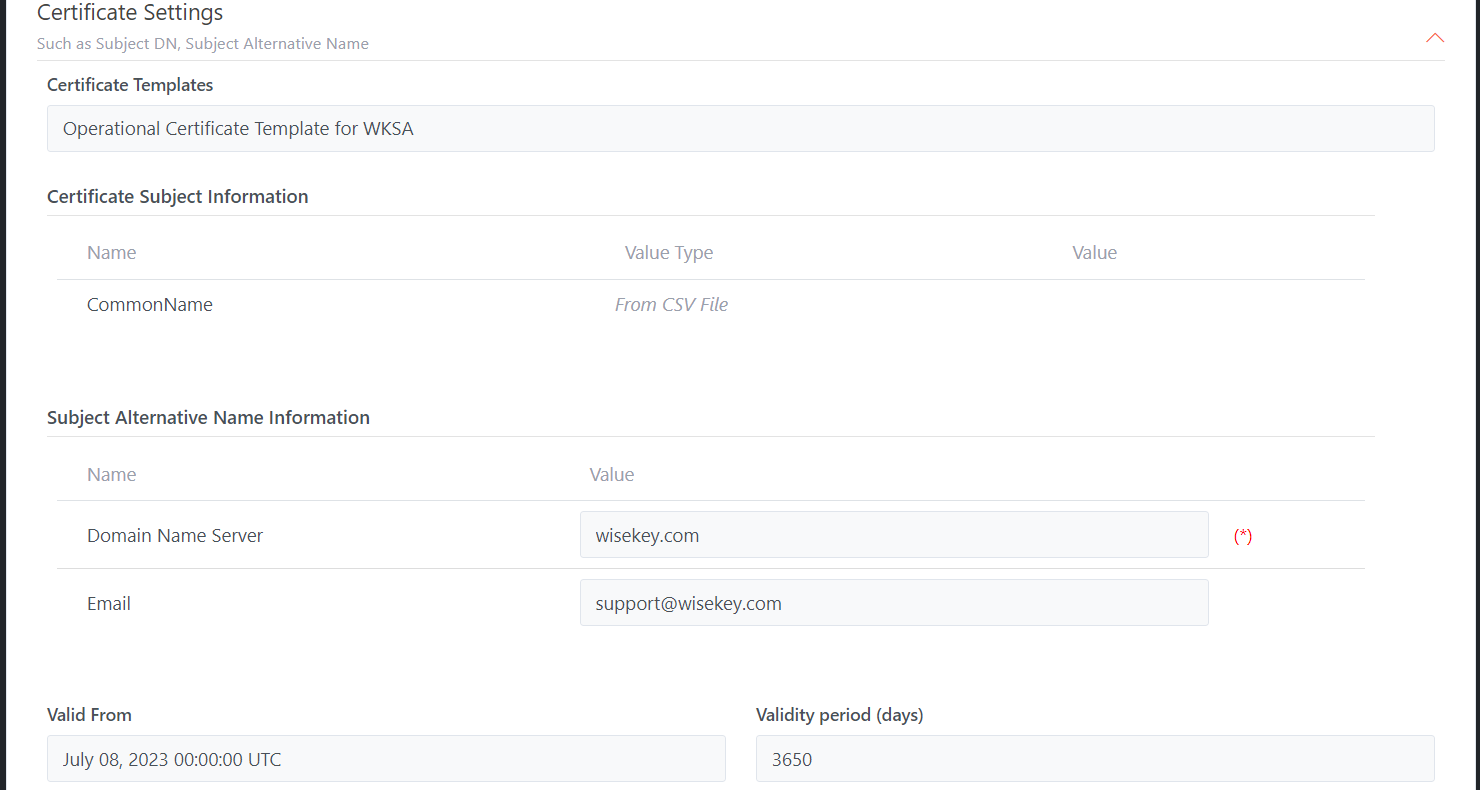1480x790 pixels.
Task: Collapse the Certificate Settings section chevron
Action: point(1434,38)
